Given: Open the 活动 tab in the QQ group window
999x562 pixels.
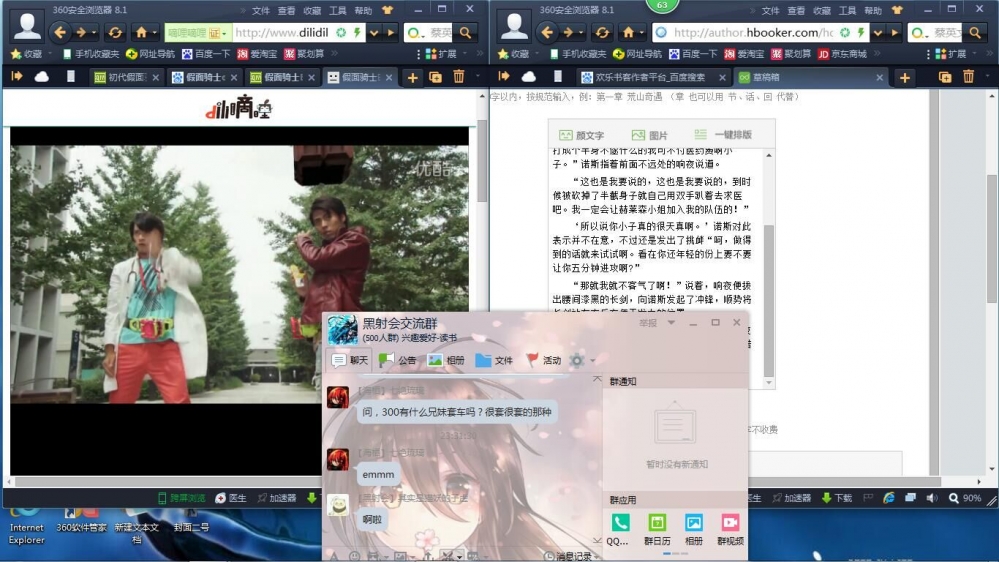Looking at the screenshot, I should [x=543, y=360].
